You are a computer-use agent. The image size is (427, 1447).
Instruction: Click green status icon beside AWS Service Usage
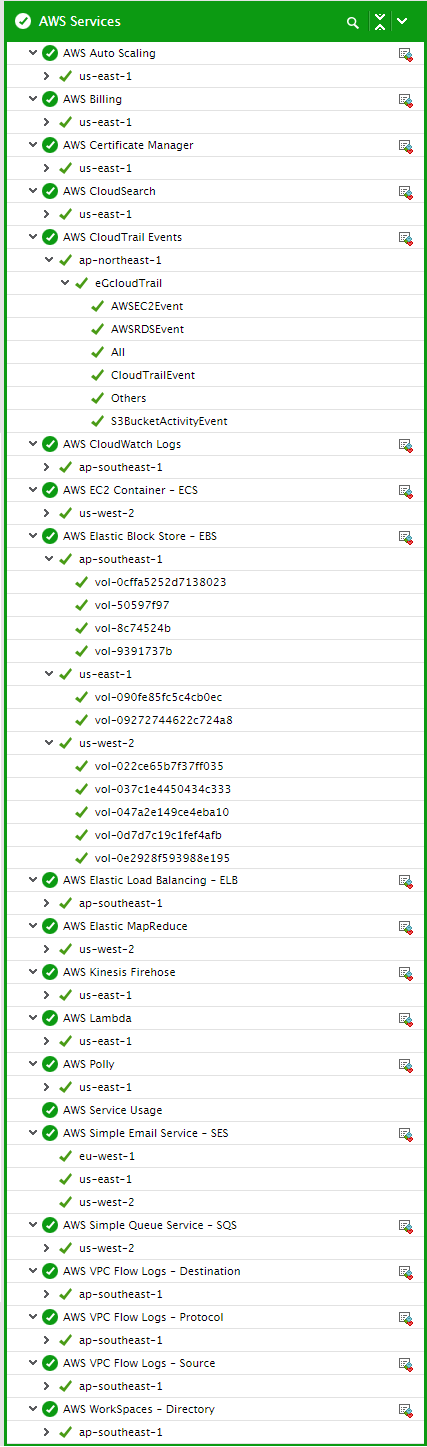pos(50,1110)
